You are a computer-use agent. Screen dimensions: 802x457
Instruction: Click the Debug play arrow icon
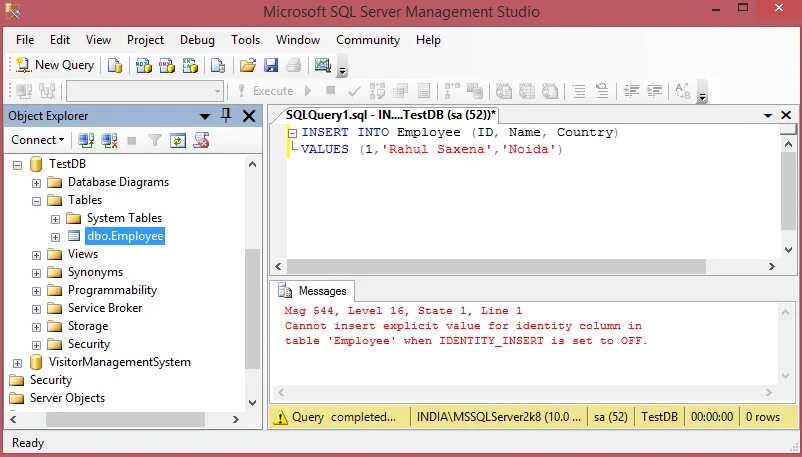(308, 91)
